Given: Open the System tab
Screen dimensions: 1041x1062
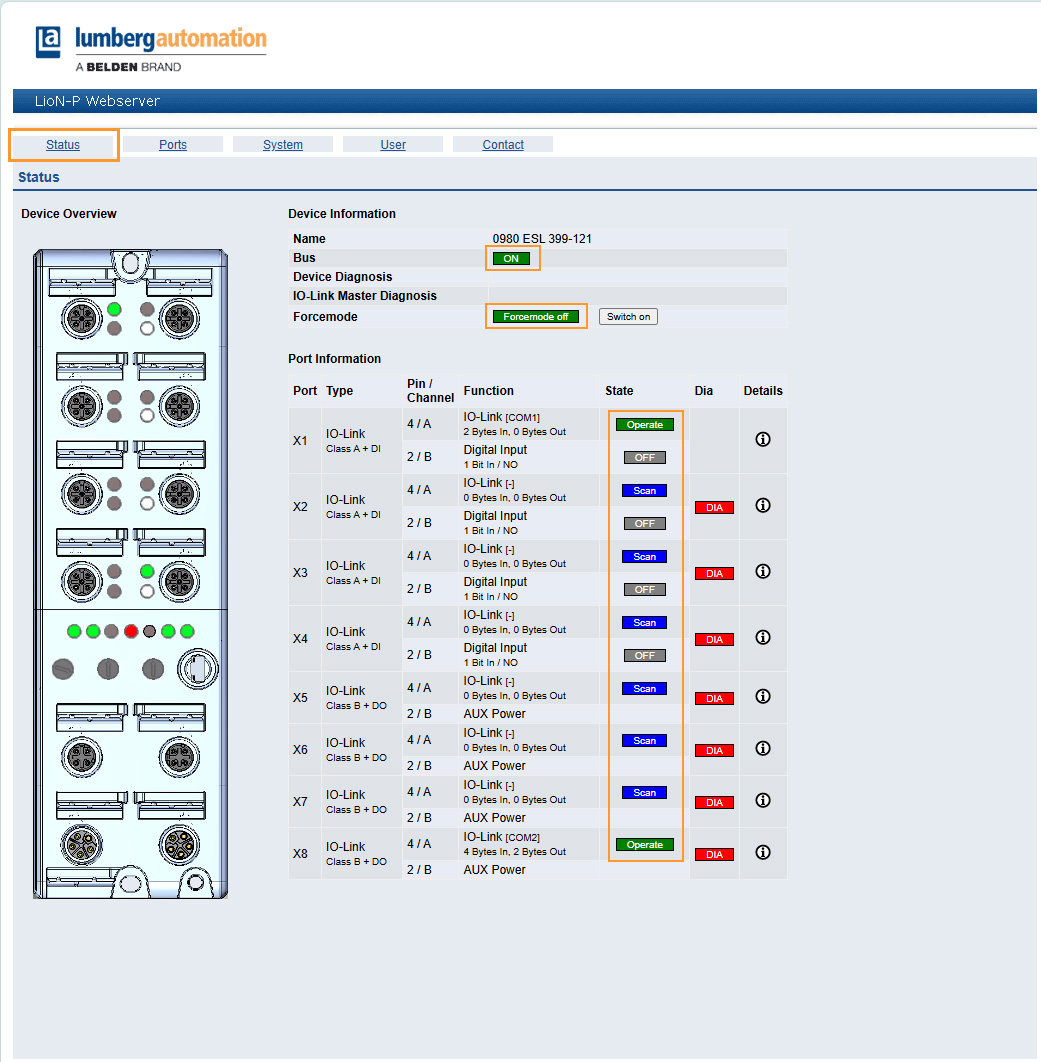Looking at the screenshot, I should (283, 144).
